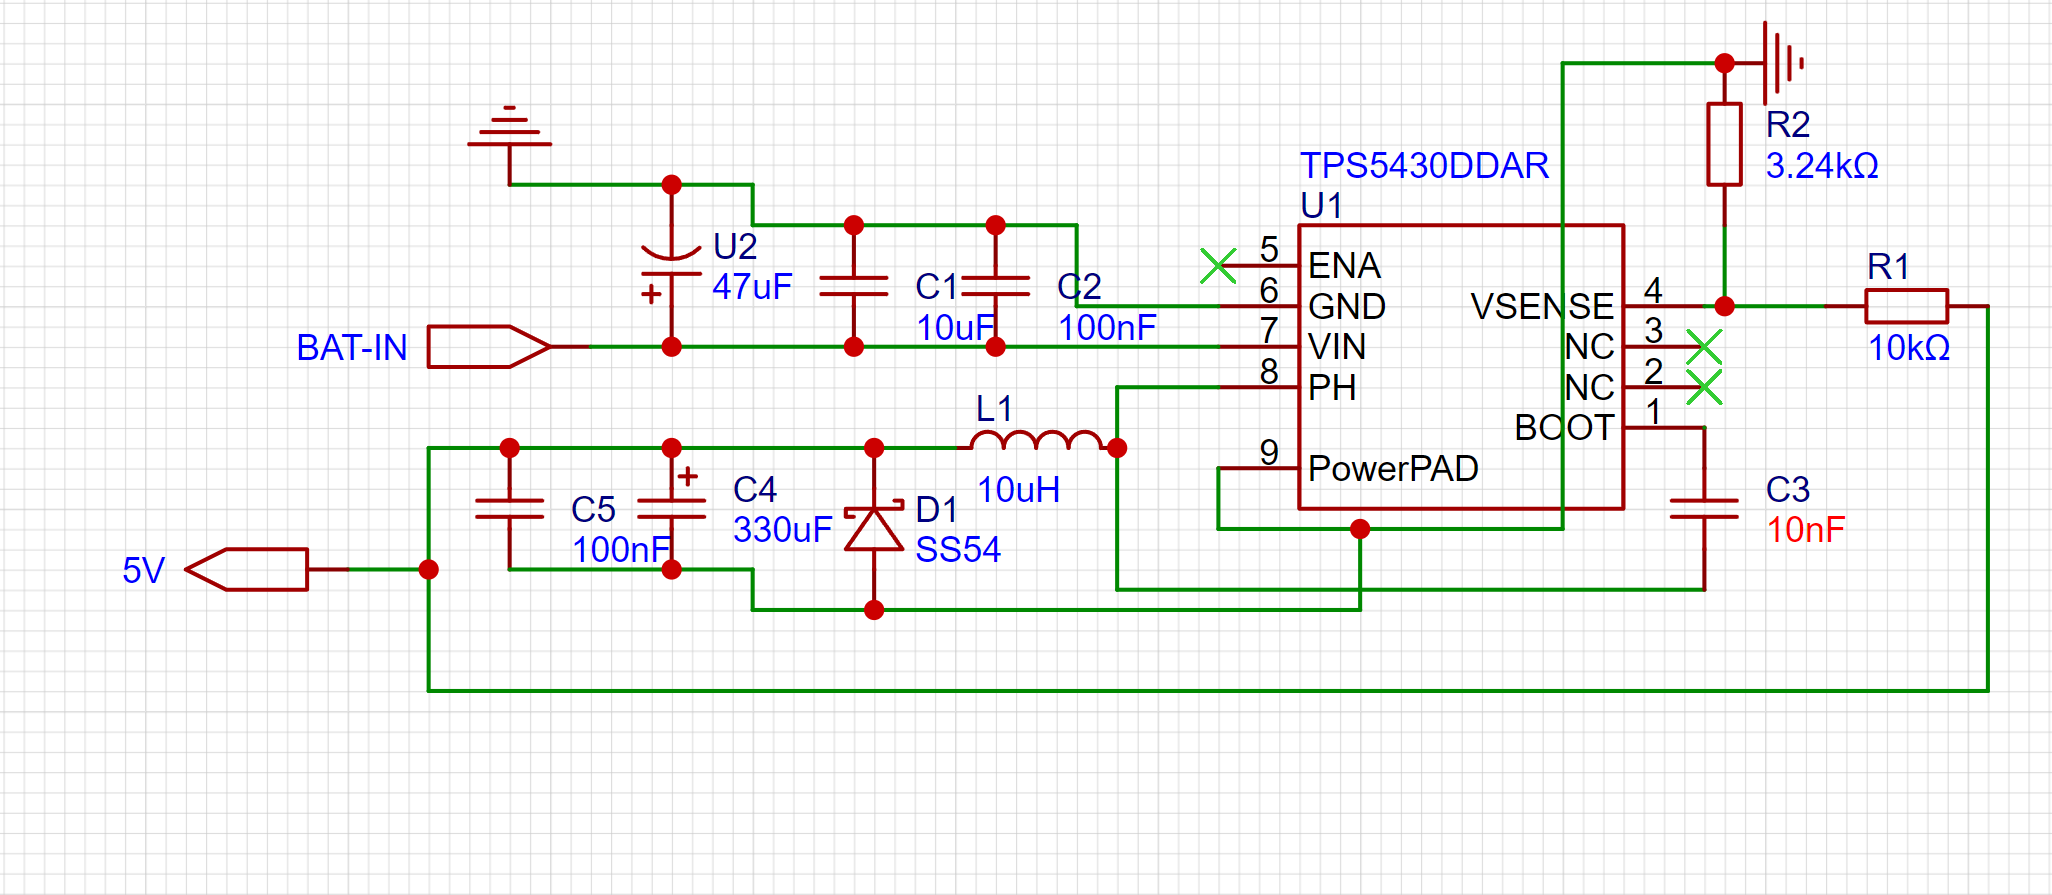Click the R2 designator label
Screen dimensions: 2052x895
pyautogui.click(x=1788, y=125)
